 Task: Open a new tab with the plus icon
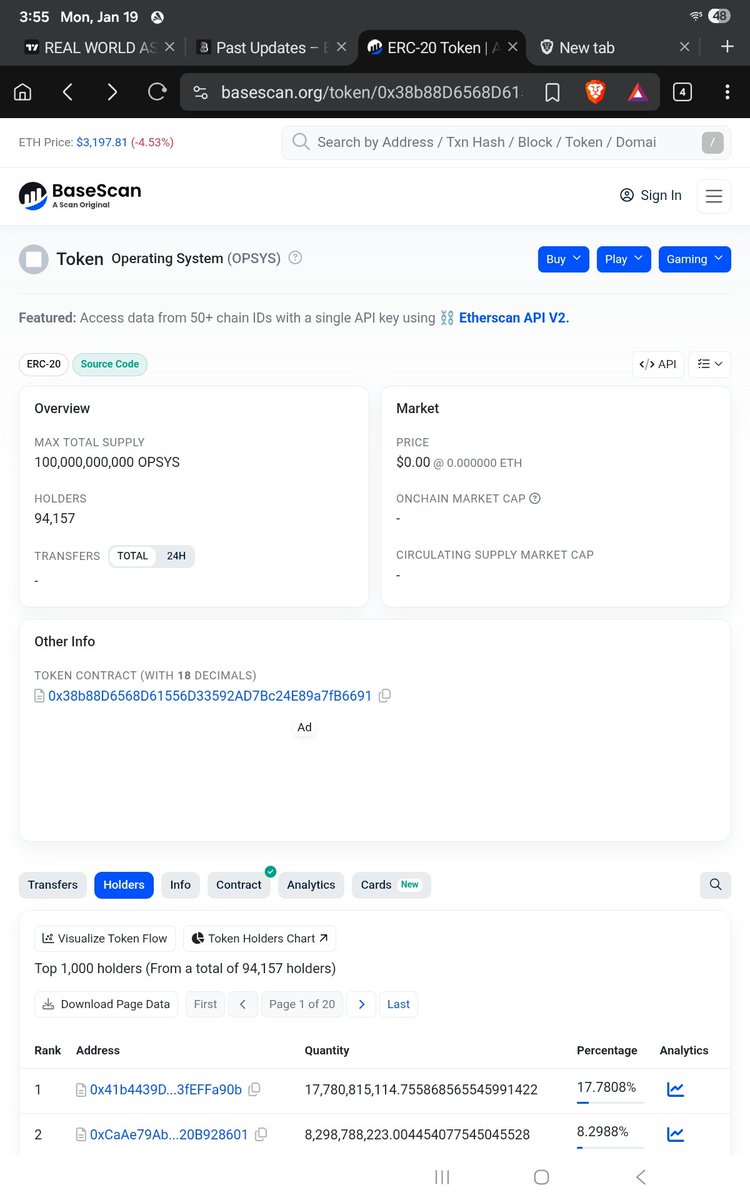(727, 47)
